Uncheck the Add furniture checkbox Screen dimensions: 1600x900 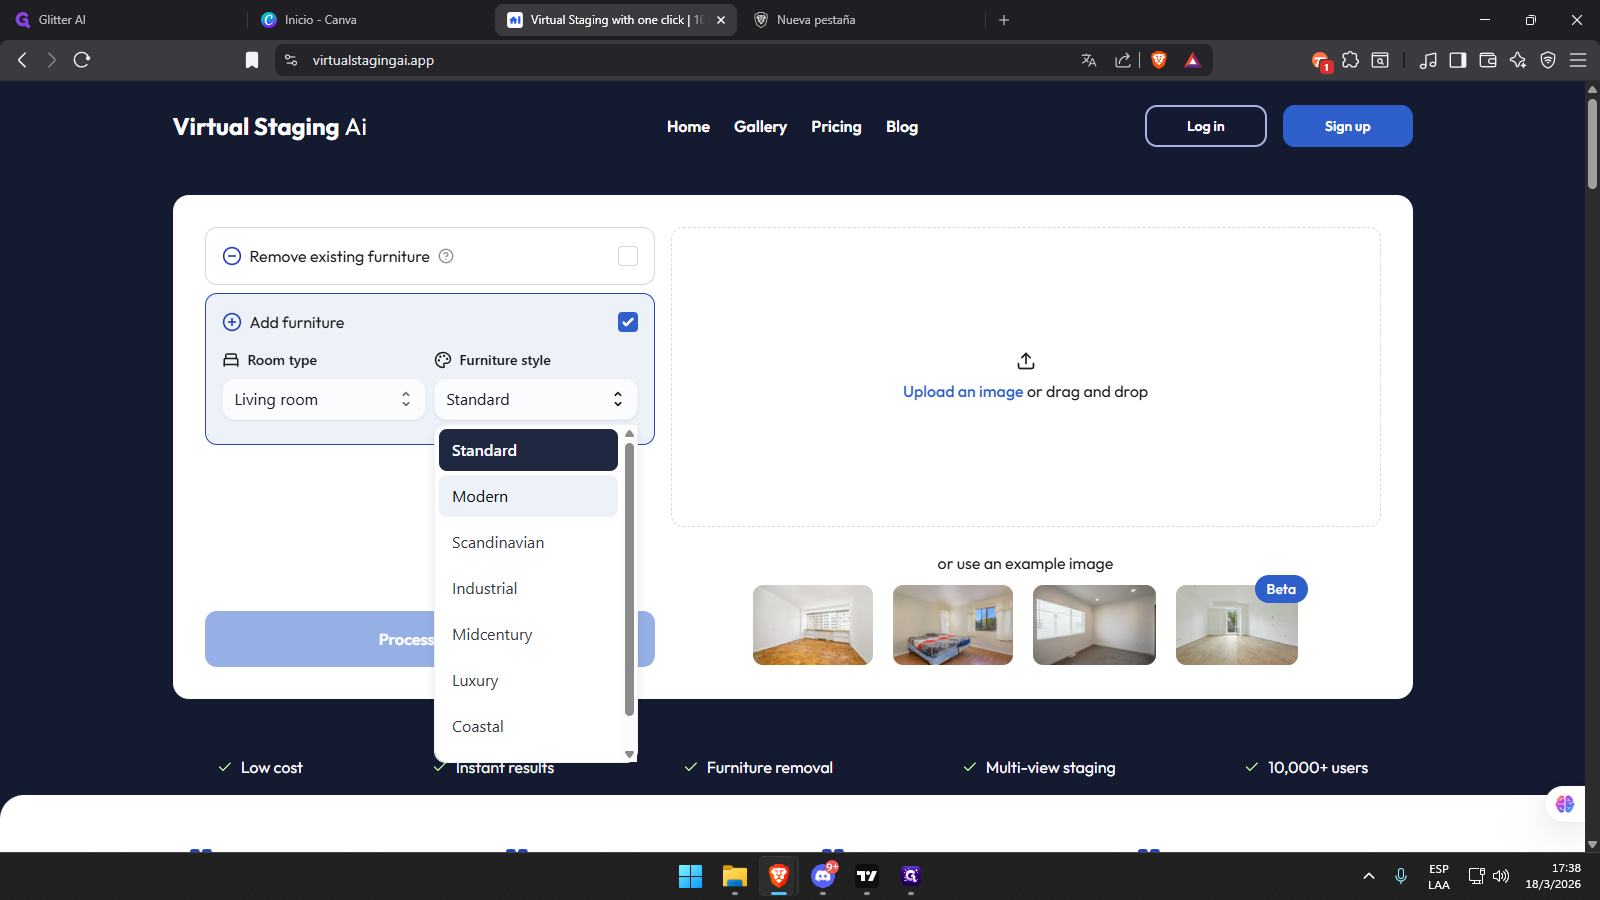tap(627, 322)
